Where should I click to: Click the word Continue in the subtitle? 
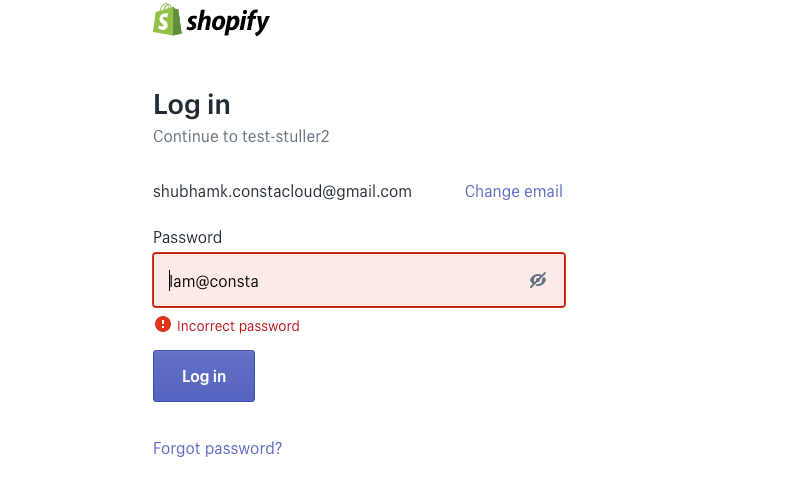(x=185, y=136)
